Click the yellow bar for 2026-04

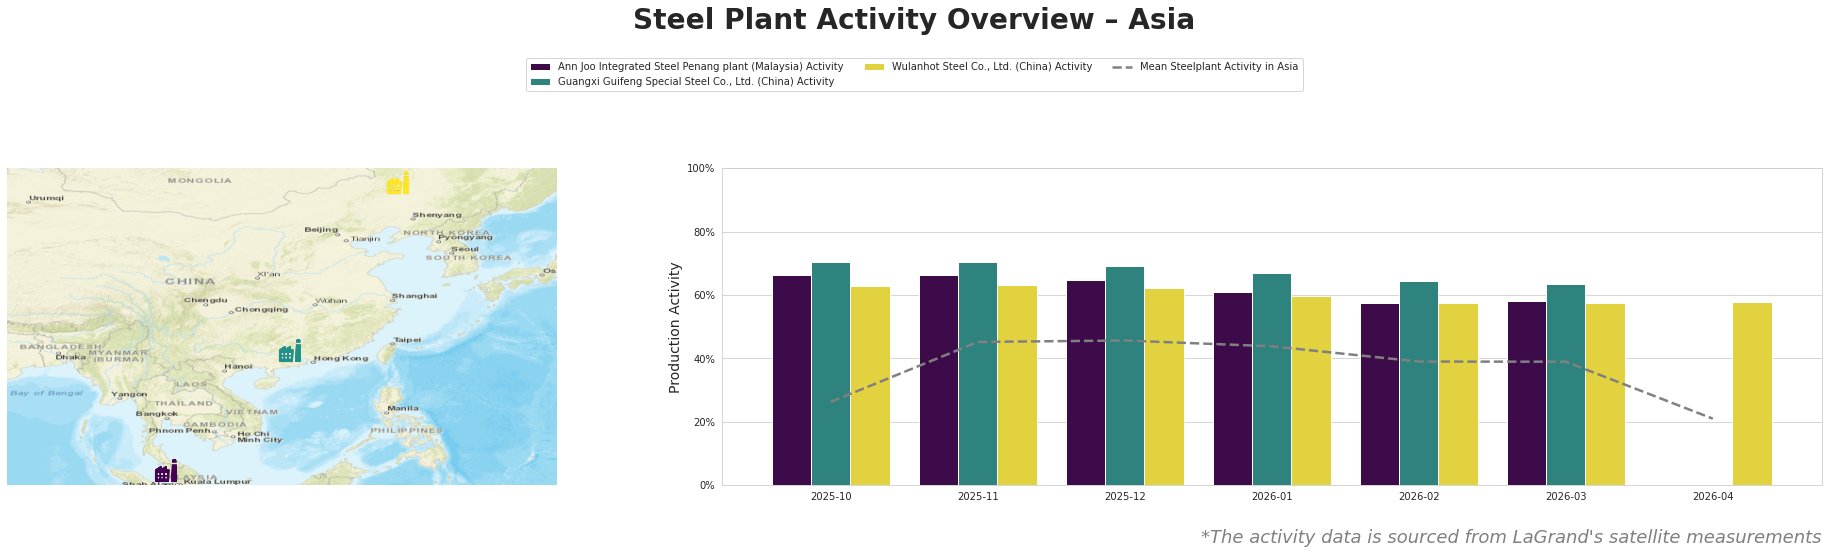[x=1752, y=394]
